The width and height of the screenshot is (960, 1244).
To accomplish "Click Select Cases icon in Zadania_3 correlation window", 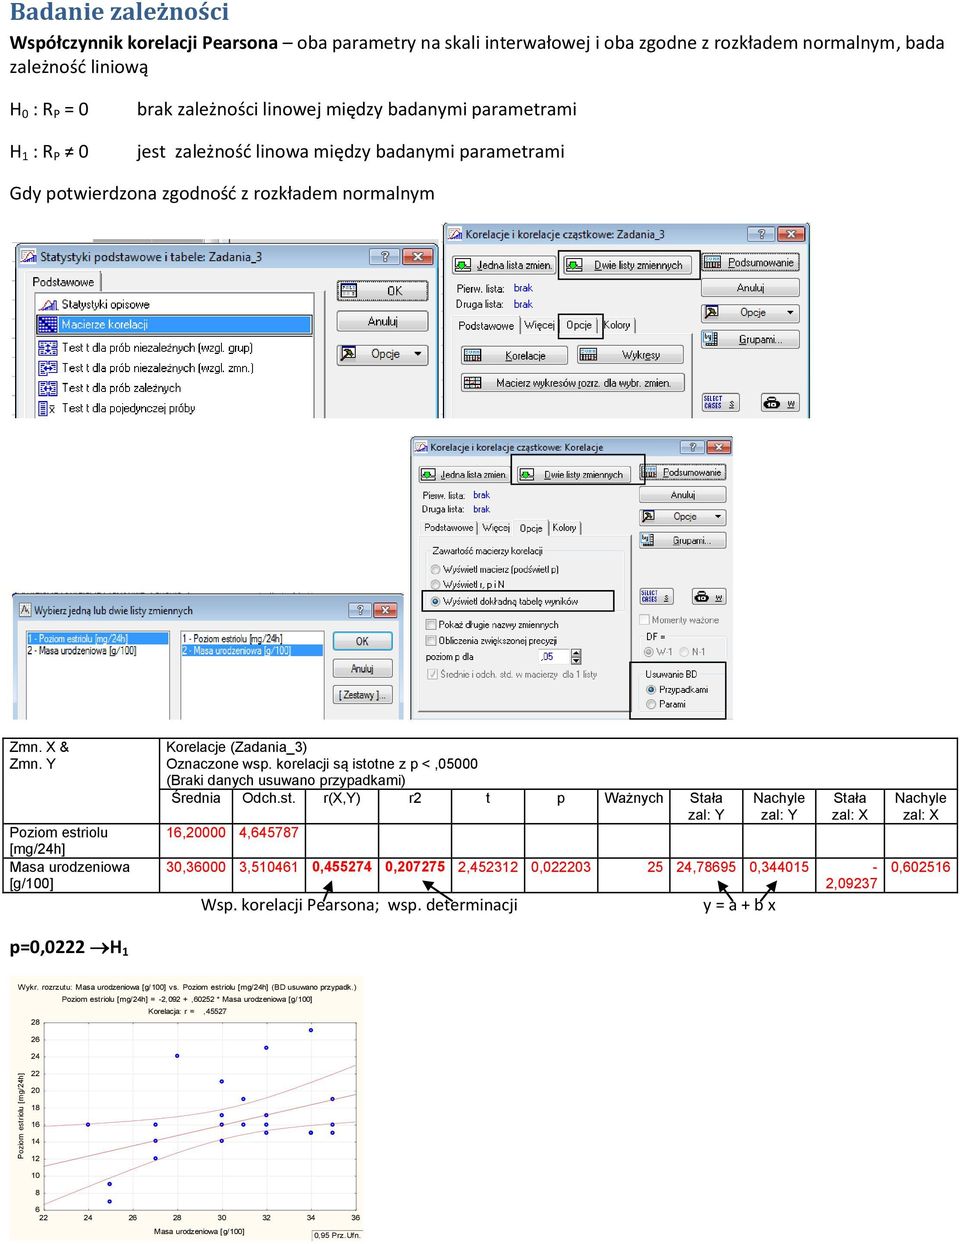I will tap(720, 403).
